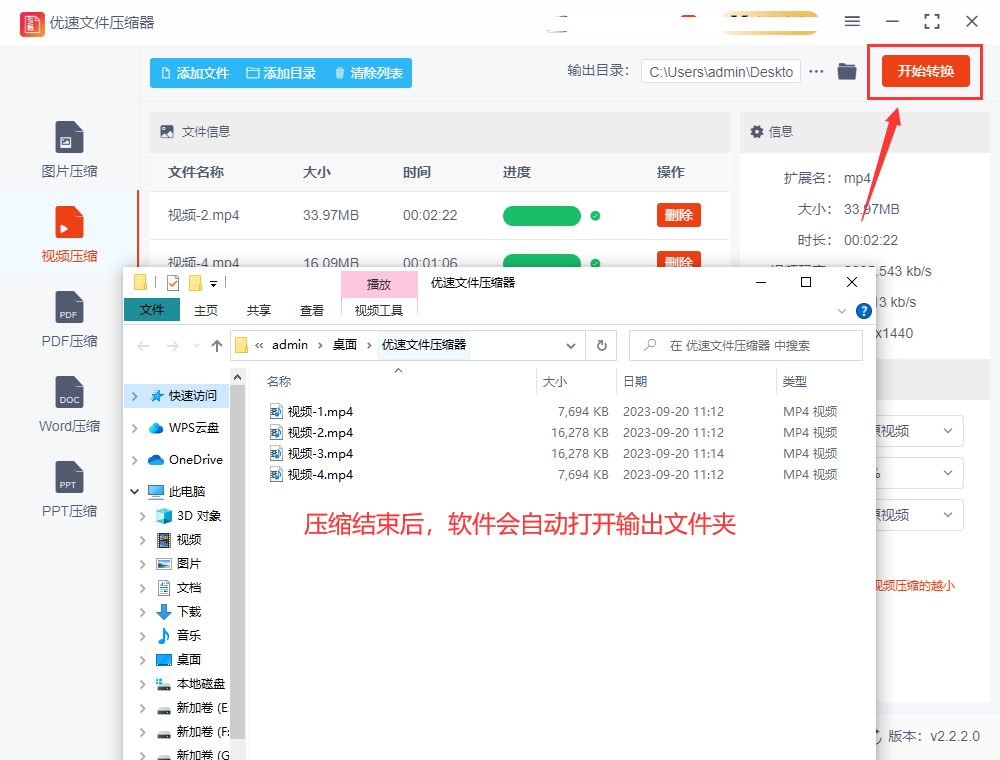Viewport: 1000px width, 760px height.
Task: Select 音乐 folder in navigation pane
Action: [x=180, y=636]
